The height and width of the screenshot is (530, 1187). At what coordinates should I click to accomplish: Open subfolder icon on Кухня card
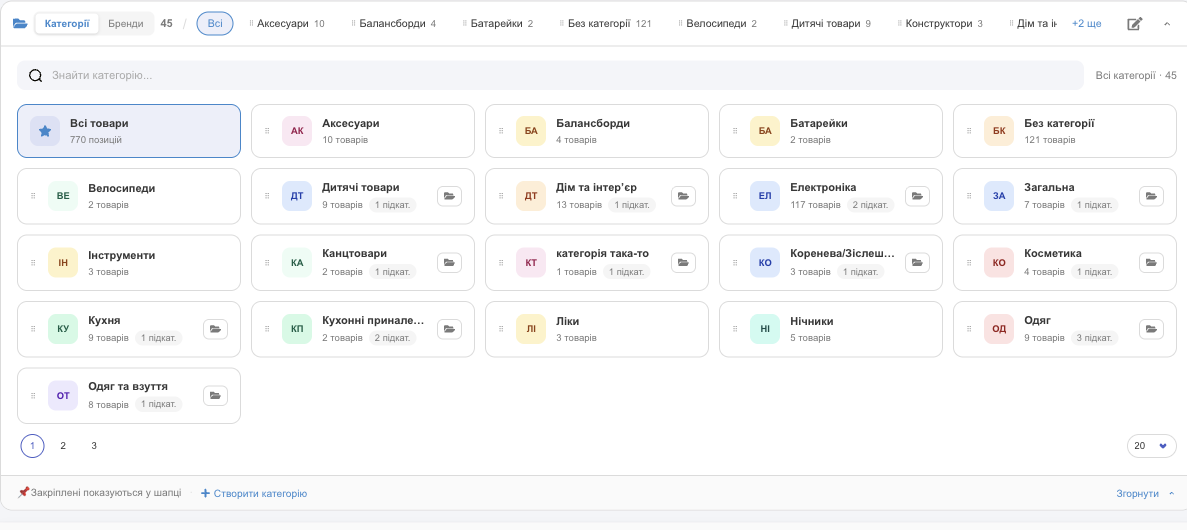pyautogui.click(x=216, y=329)
